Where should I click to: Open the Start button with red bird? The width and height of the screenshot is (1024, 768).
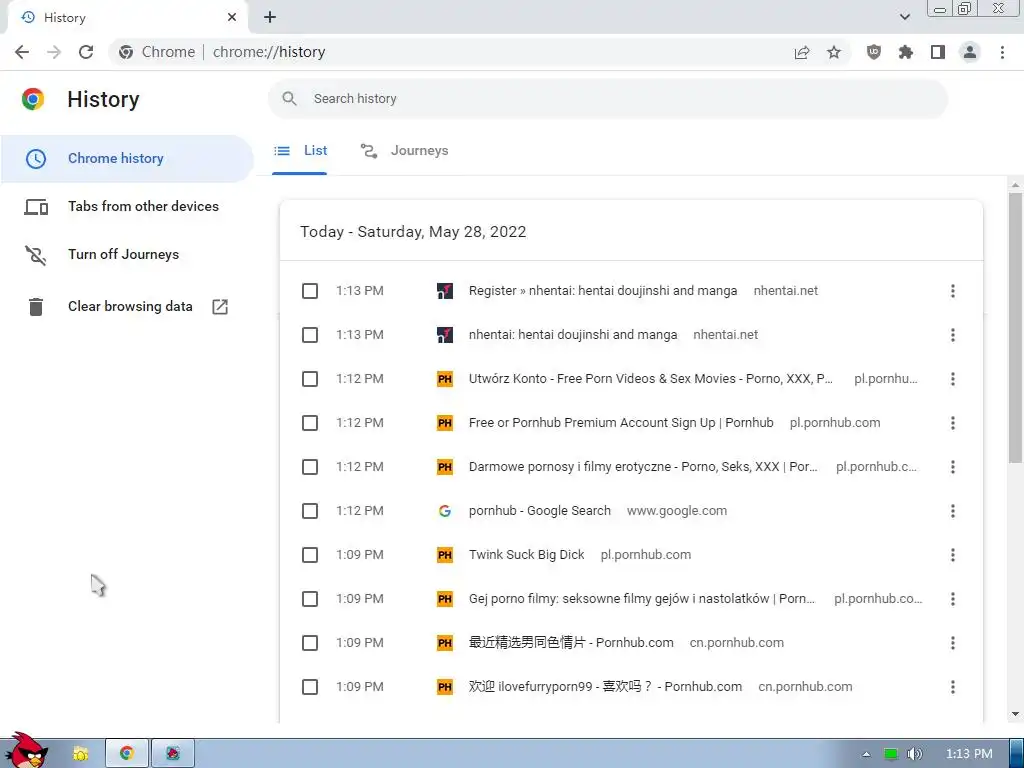coord(26,751)
